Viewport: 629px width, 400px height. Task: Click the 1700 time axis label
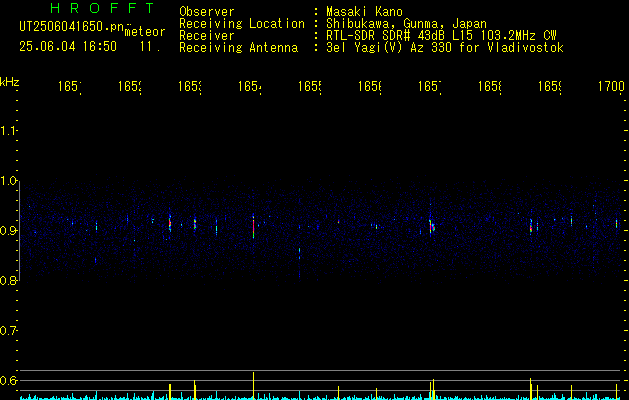click(x=611, y=86)
